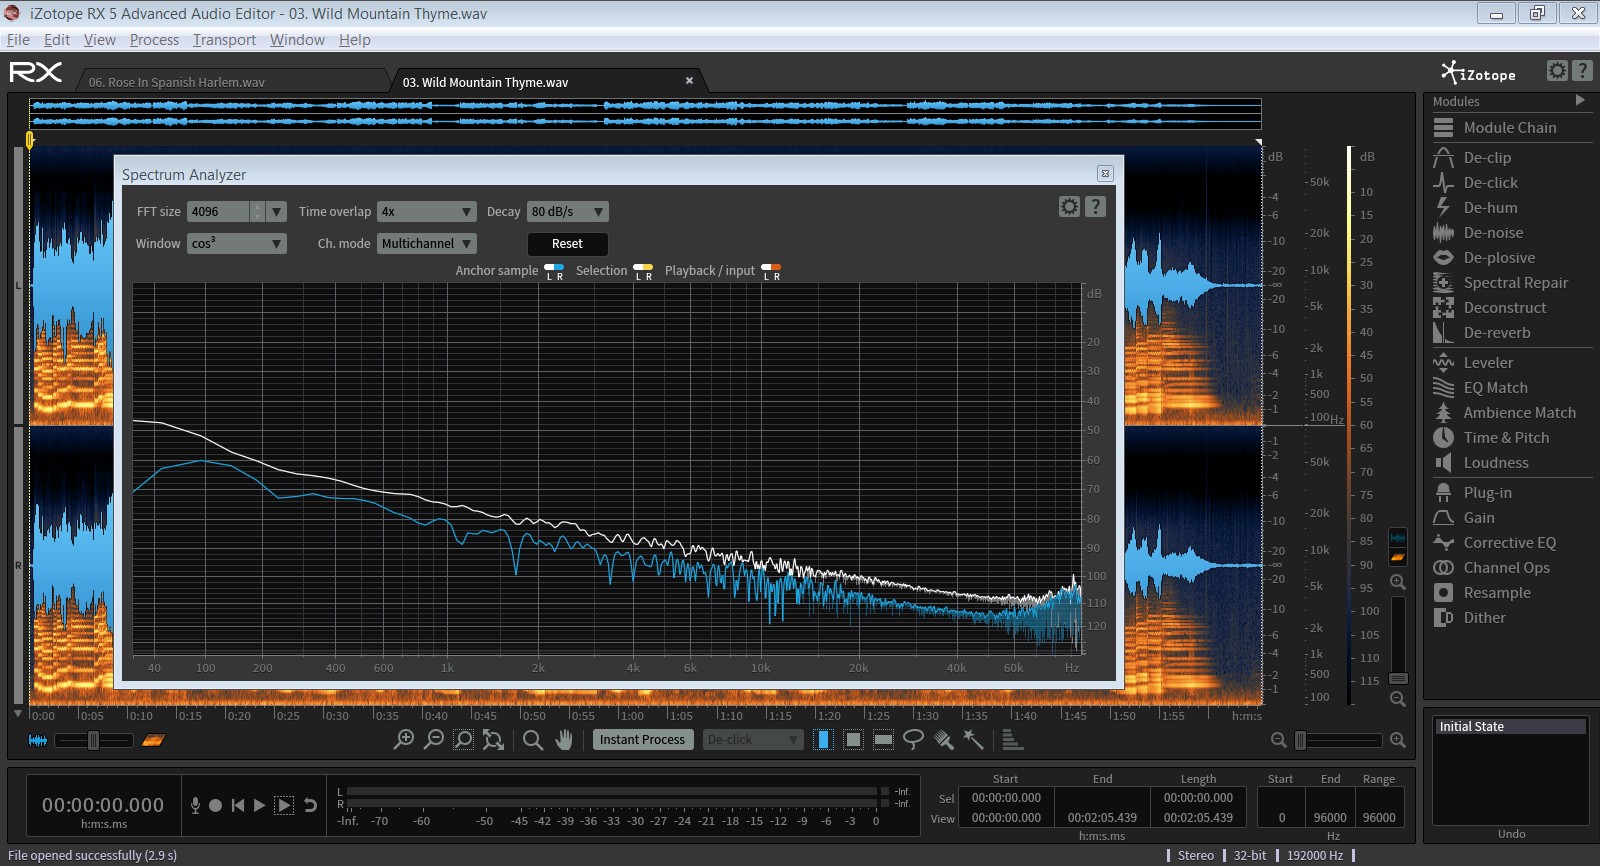This screenshot has width=1600, height=866.
Task: Open the Ch. mode Multichannel dropdown
Action: (427, 244)
